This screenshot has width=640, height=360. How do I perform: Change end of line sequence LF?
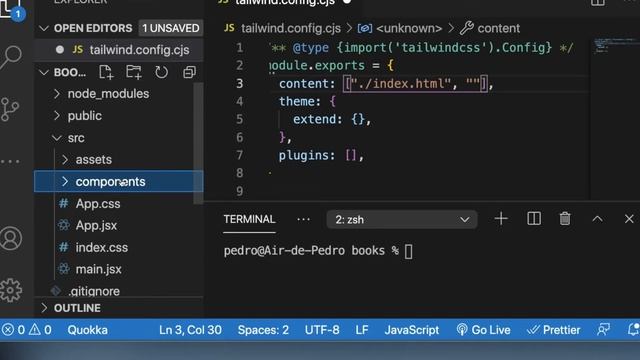point(362,330)
